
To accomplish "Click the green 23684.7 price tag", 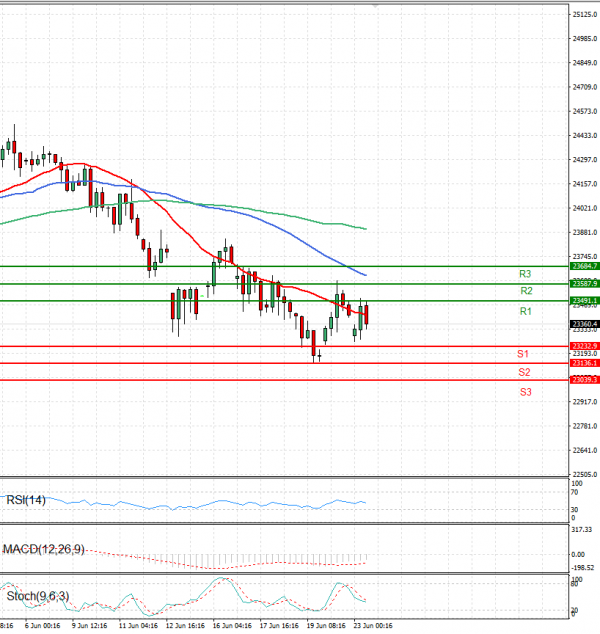I will click(x=584, y=266).
